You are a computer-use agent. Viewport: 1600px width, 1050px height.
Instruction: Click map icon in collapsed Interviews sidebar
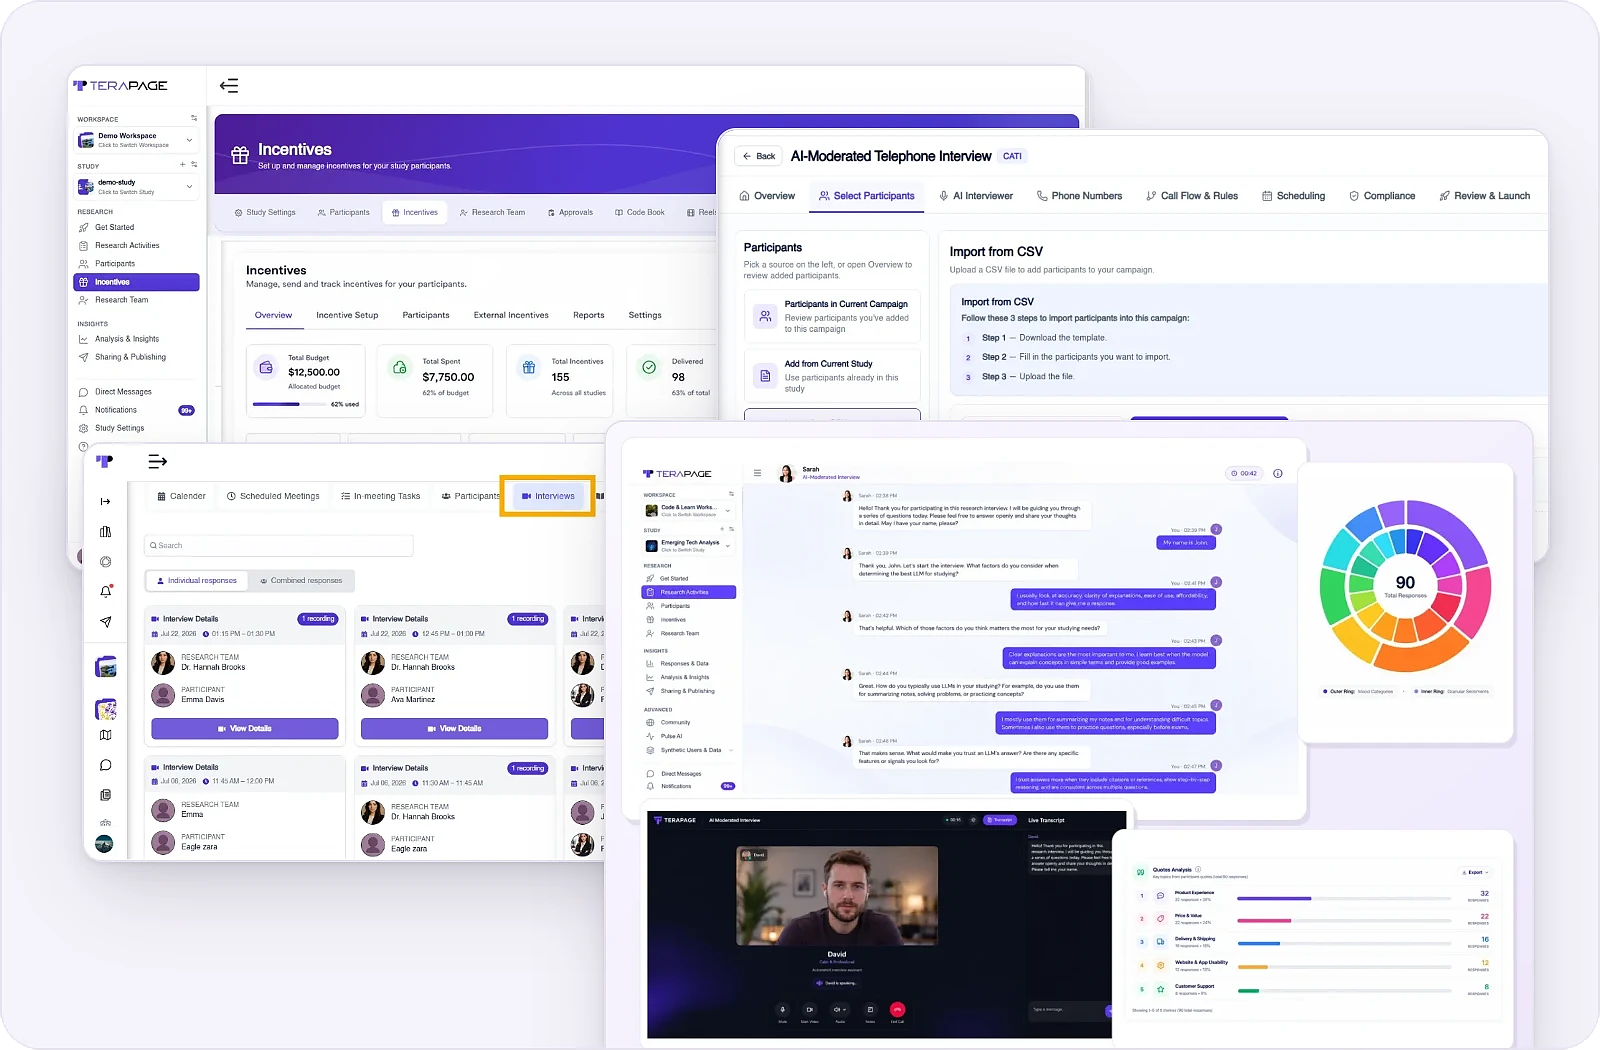point(106,735)
